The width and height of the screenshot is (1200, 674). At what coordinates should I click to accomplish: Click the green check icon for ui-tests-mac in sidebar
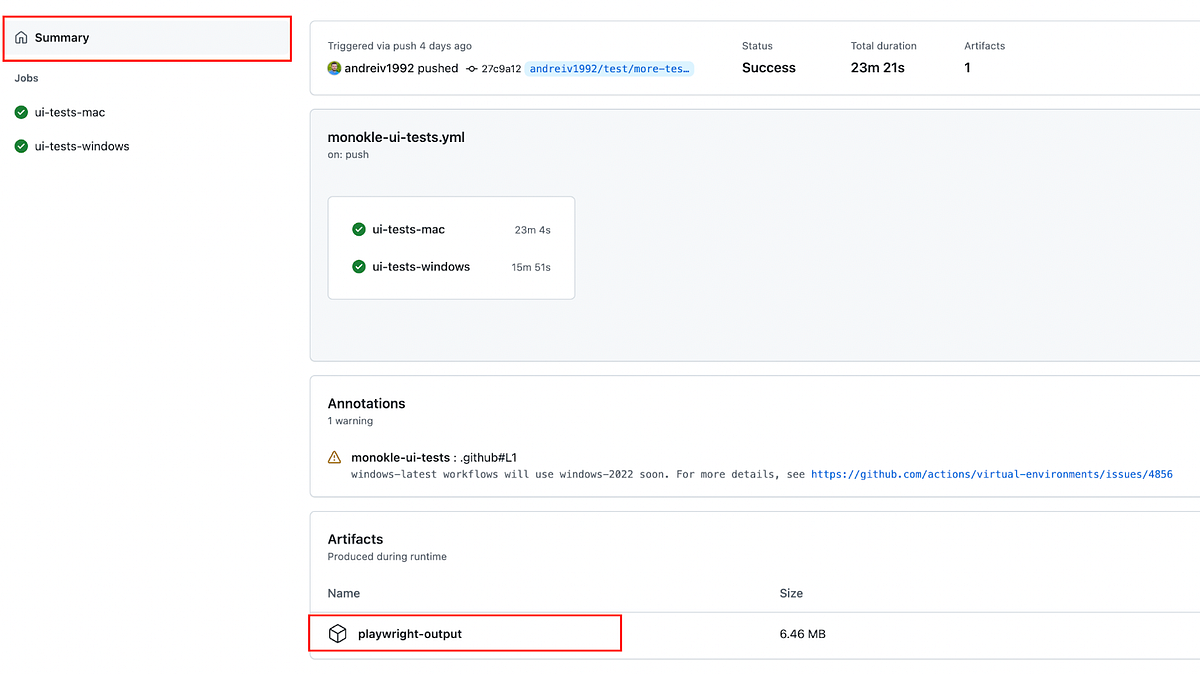(x=21, y=113)
